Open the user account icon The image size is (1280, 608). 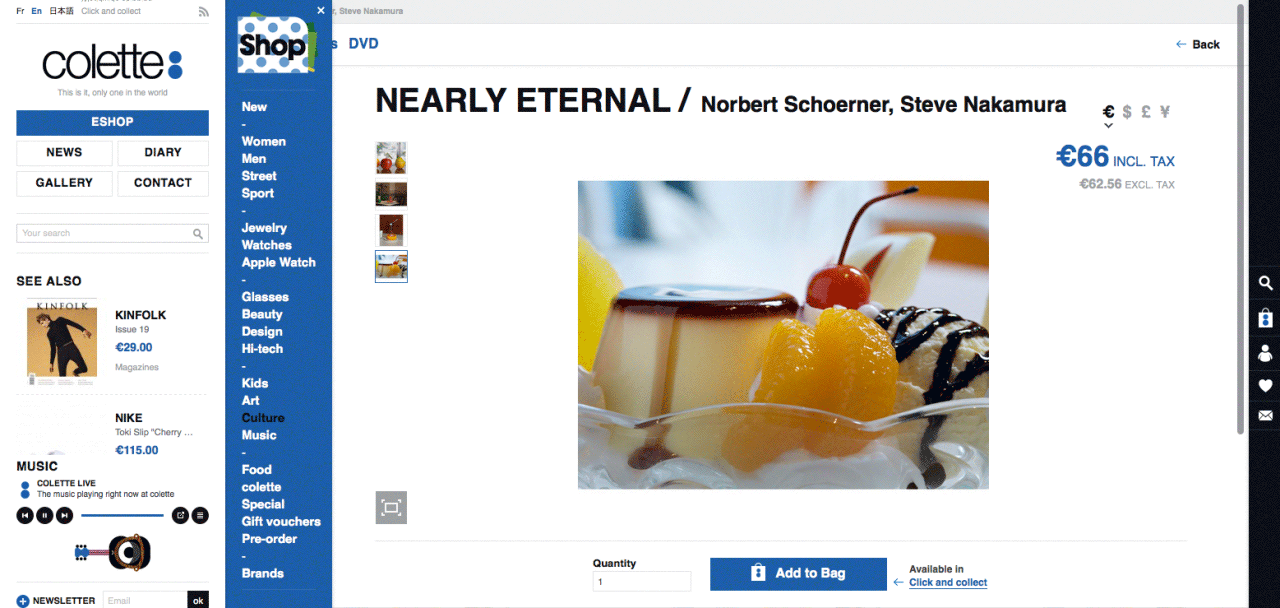[1266, 352]
